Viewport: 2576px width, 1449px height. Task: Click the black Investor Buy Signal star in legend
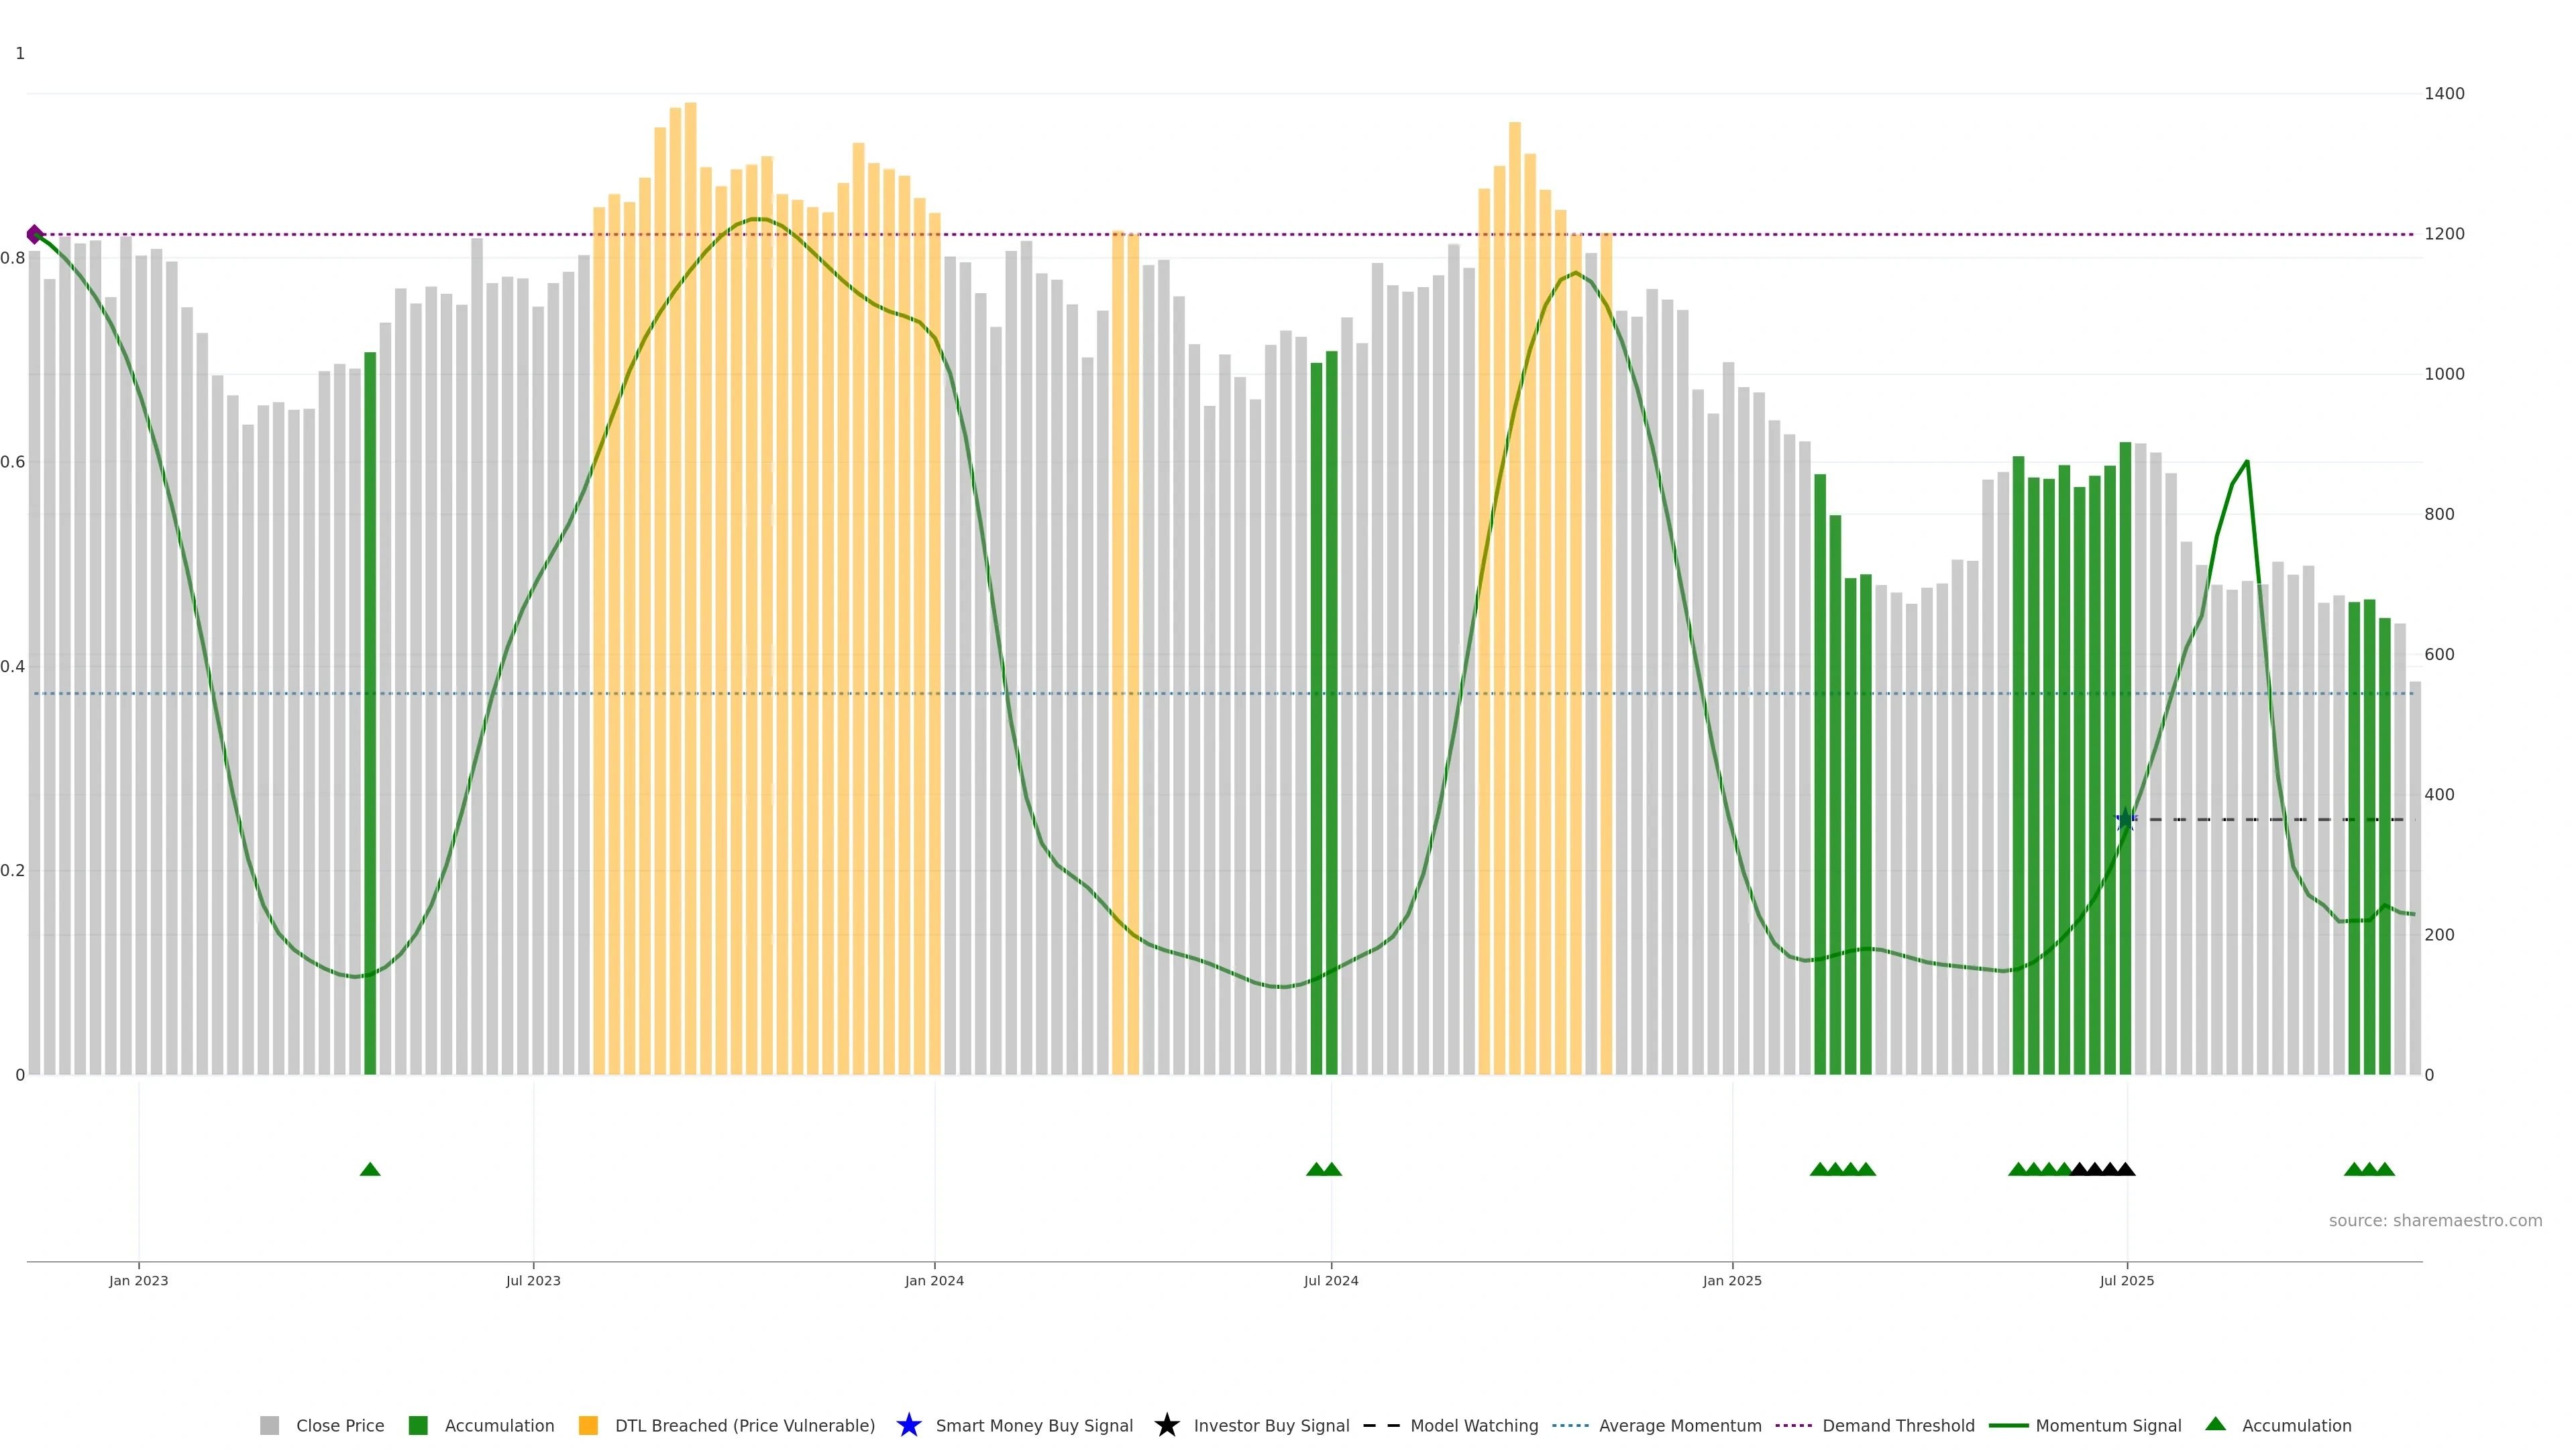click(x=1166, y=1425)
